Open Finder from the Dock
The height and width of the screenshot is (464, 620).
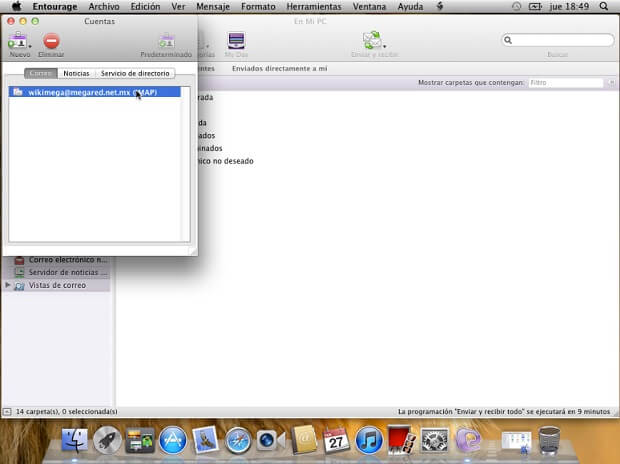pyautogui.click(x=75, y=440)
